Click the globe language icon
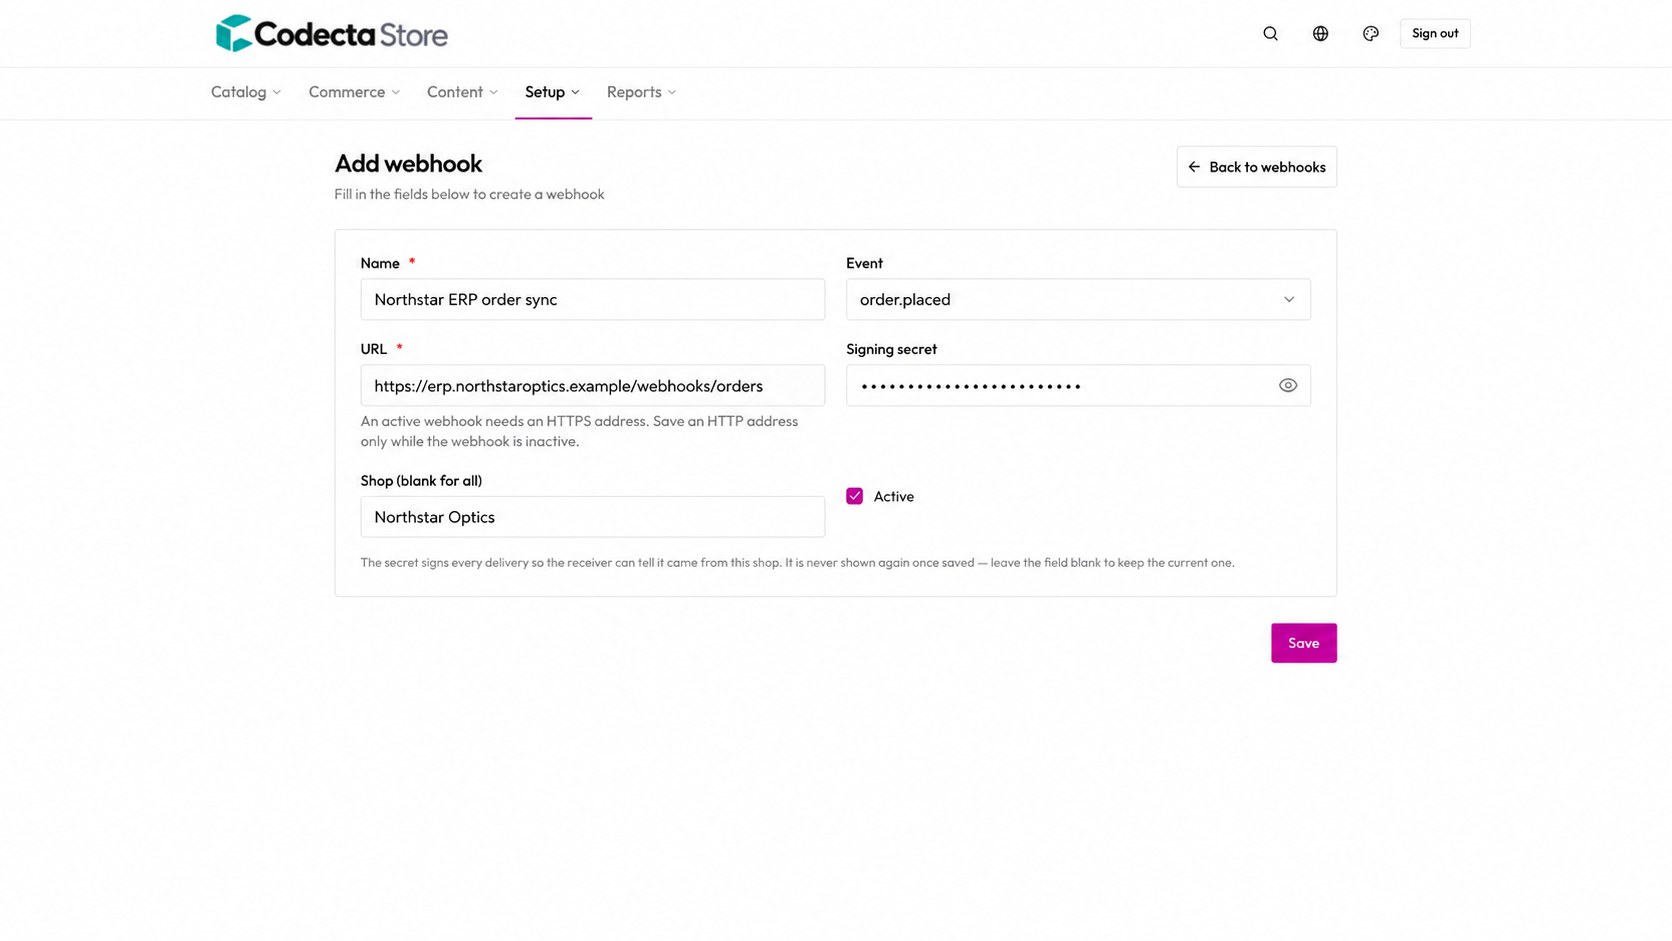This screenshot has height=941, width=1672. coord(1320,33)
